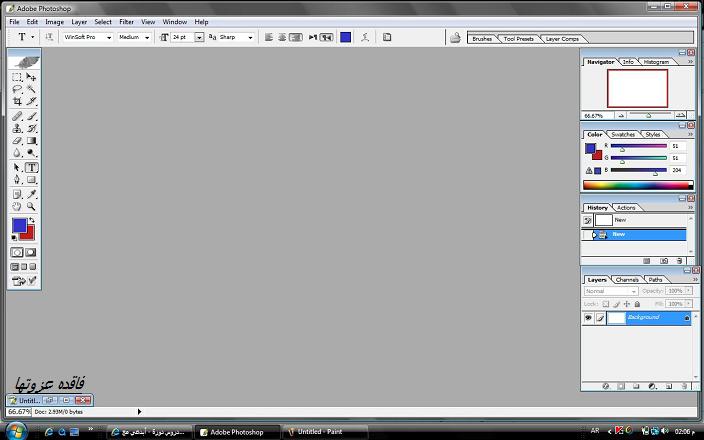Expand the font size dropdown 24 pt
The width and height of the screenshot is (704, 440).
[x=199, y=37]
